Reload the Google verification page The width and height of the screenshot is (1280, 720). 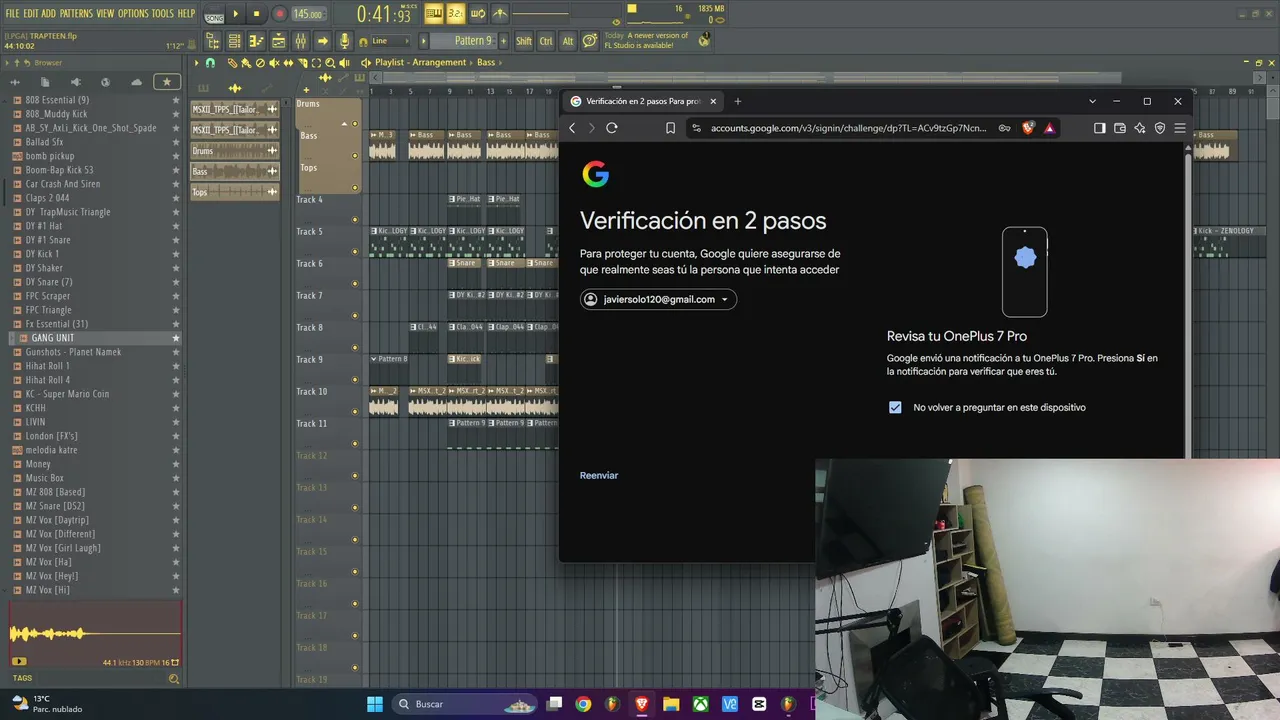(612, 128)
